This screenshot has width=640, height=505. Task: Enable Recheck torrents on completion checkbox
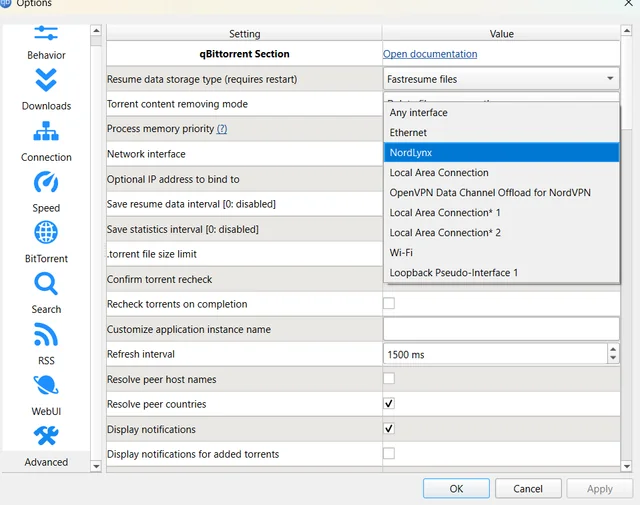[x=389, y=304]
